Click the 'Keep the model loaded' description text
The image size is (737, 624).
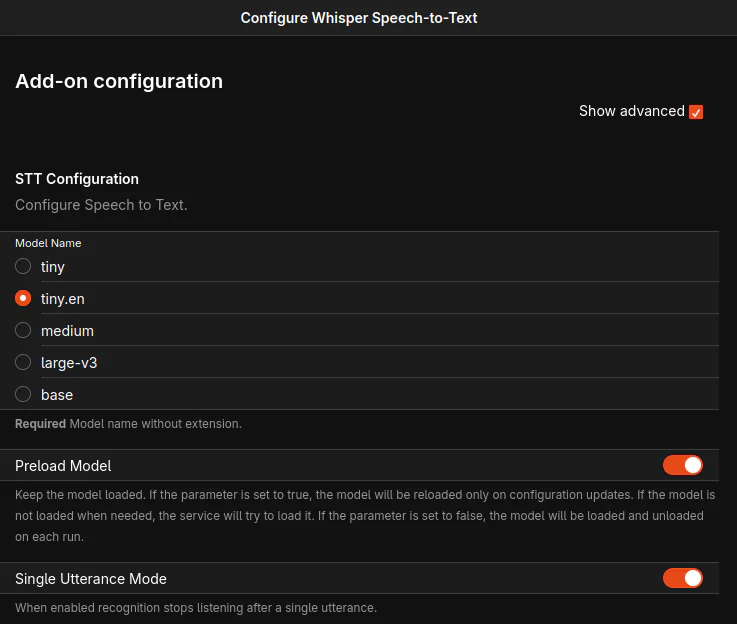365,515
